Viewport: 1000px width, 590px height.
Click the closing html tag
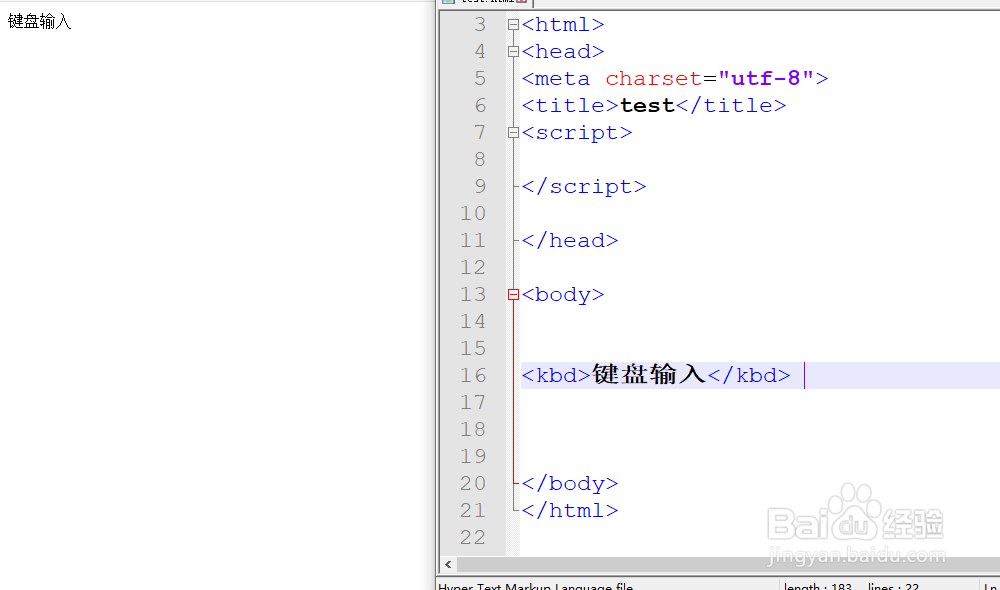tap(570, 510)
